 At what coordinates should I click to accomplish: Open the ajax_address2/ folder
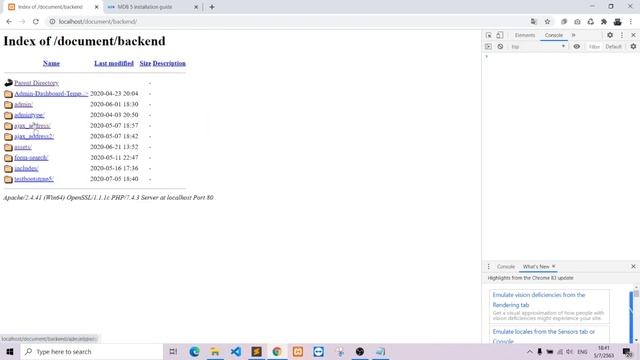pyautogui.click(x=34, y=136)
